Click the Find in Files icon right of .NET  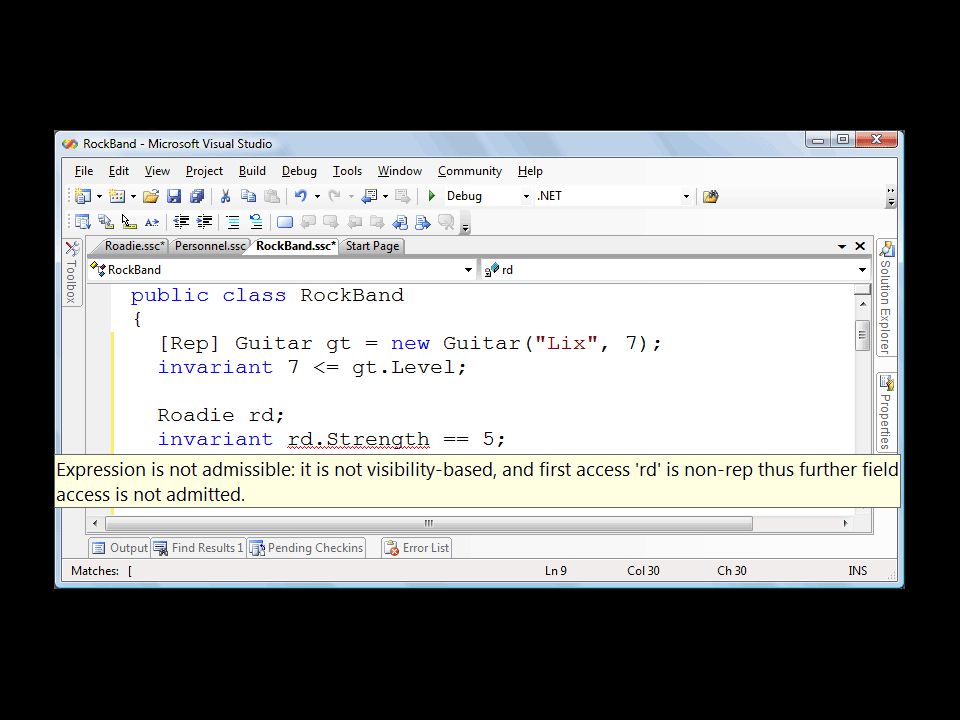click(x=710, y=197)
